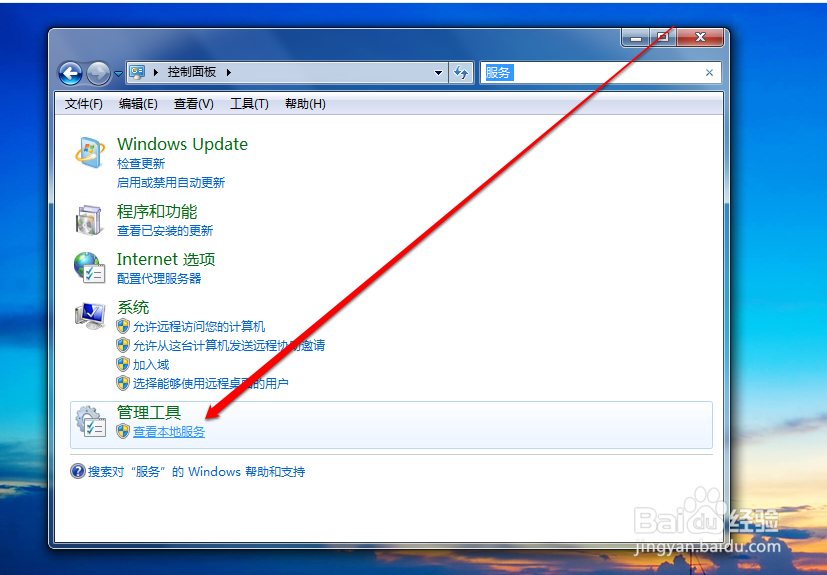Click the 系统 computer icon
This screenshot has height=575, width=827.
click(90, 316)
